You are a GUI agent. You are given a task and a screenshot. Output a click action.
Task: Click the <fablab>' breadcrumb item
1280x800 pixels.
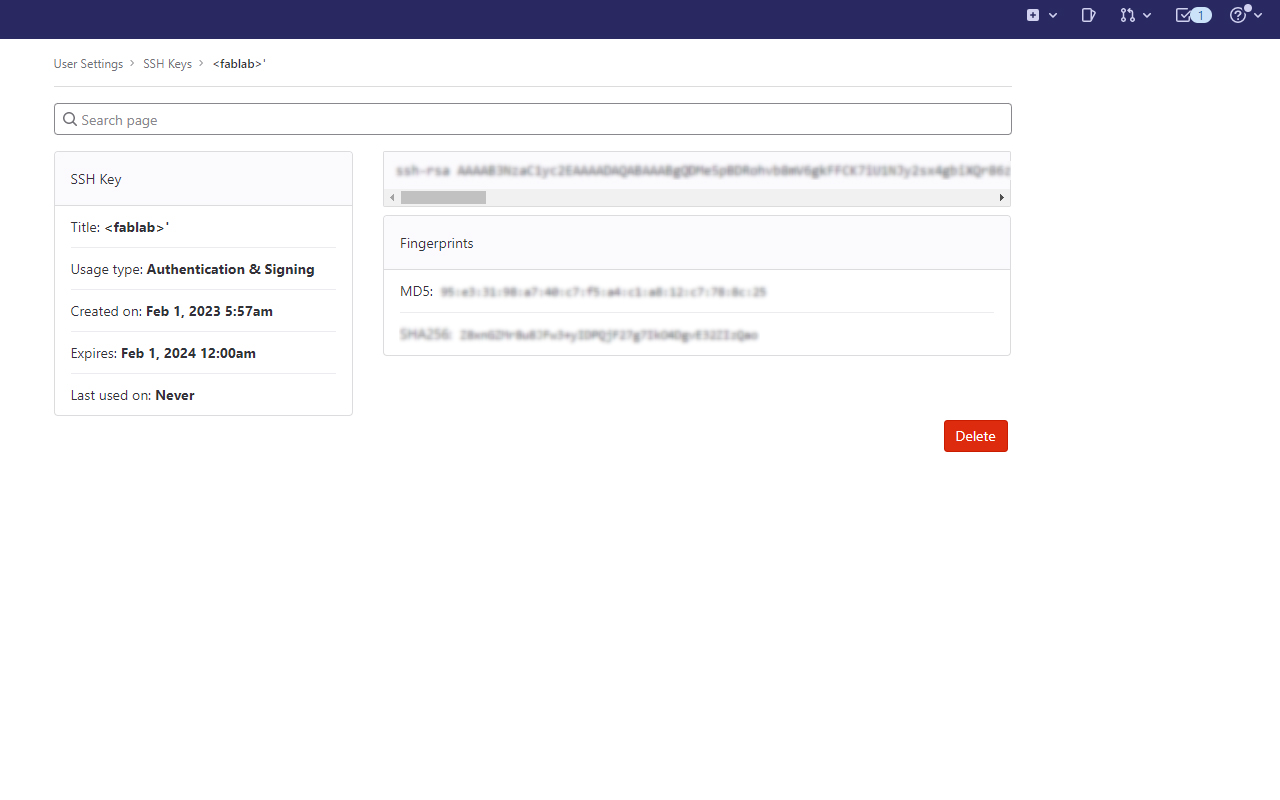[x=239, y=64]
